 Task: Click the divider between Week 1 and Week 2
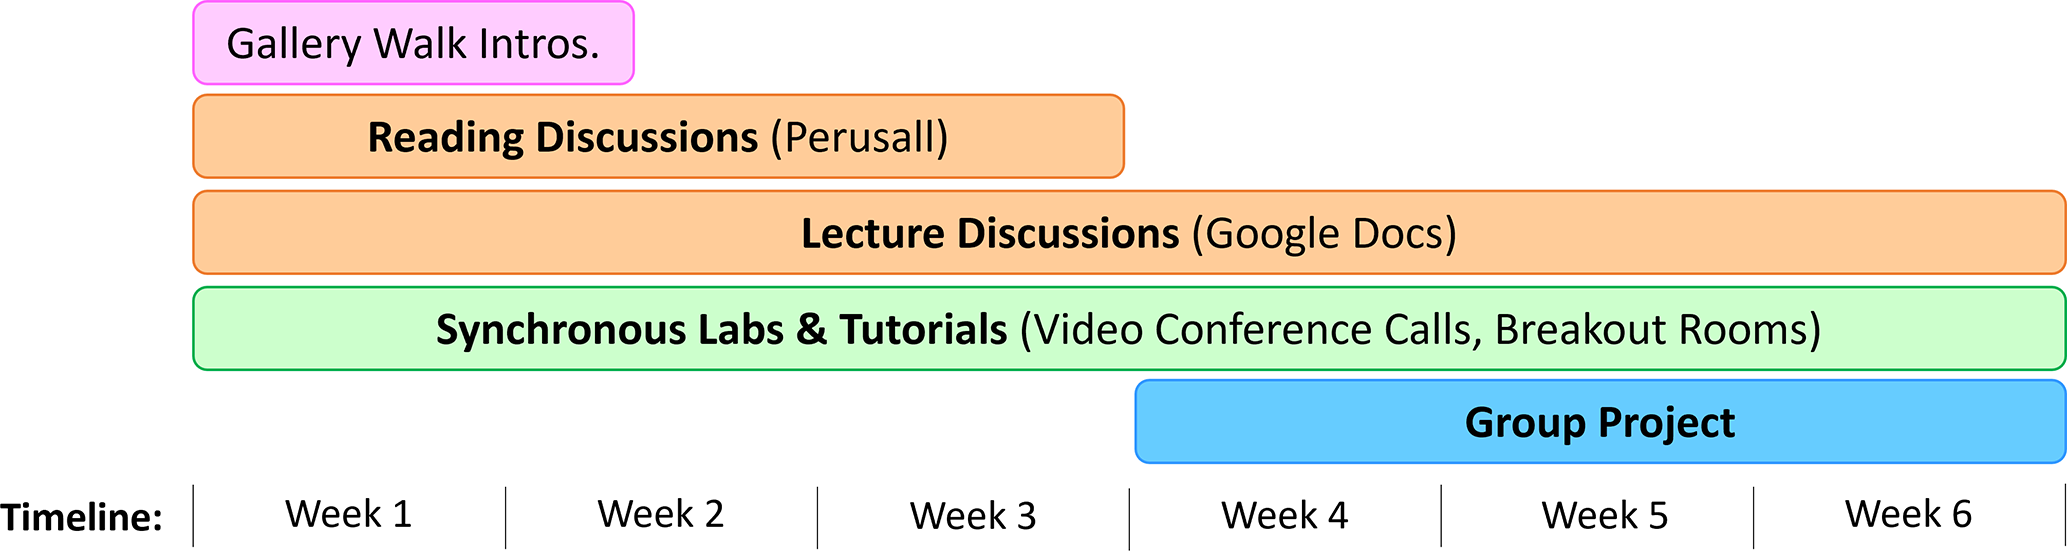(506, 517)
